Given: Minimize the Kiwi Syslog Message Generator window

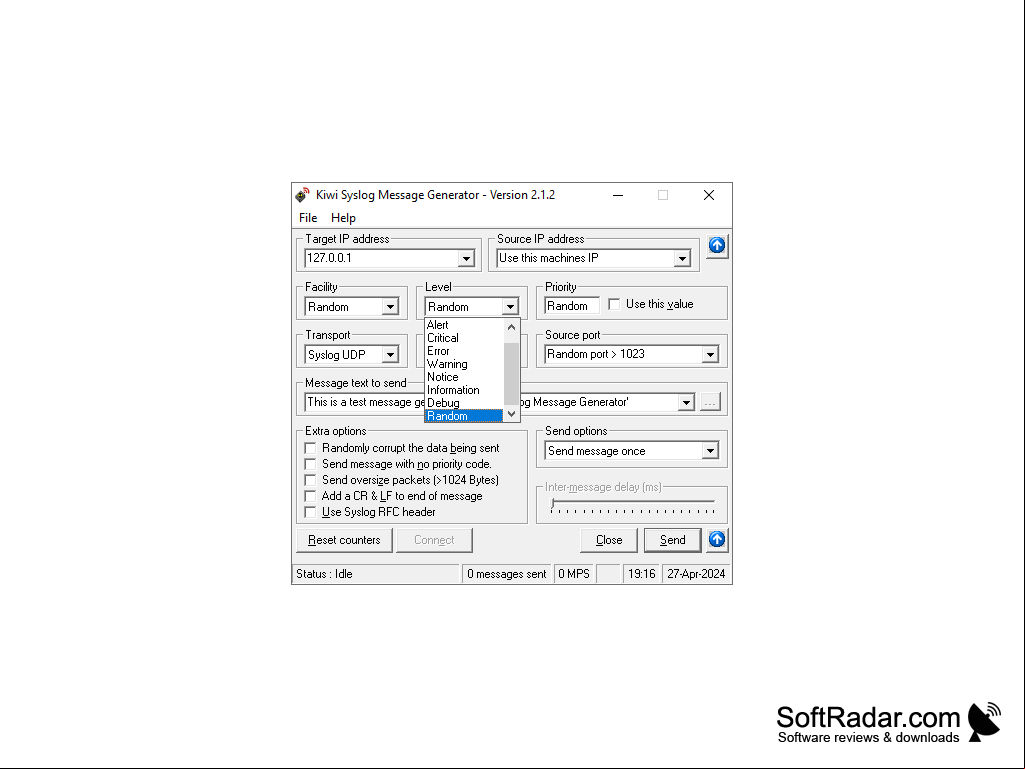Looking at the screenshot, I should tap(618, 195).
